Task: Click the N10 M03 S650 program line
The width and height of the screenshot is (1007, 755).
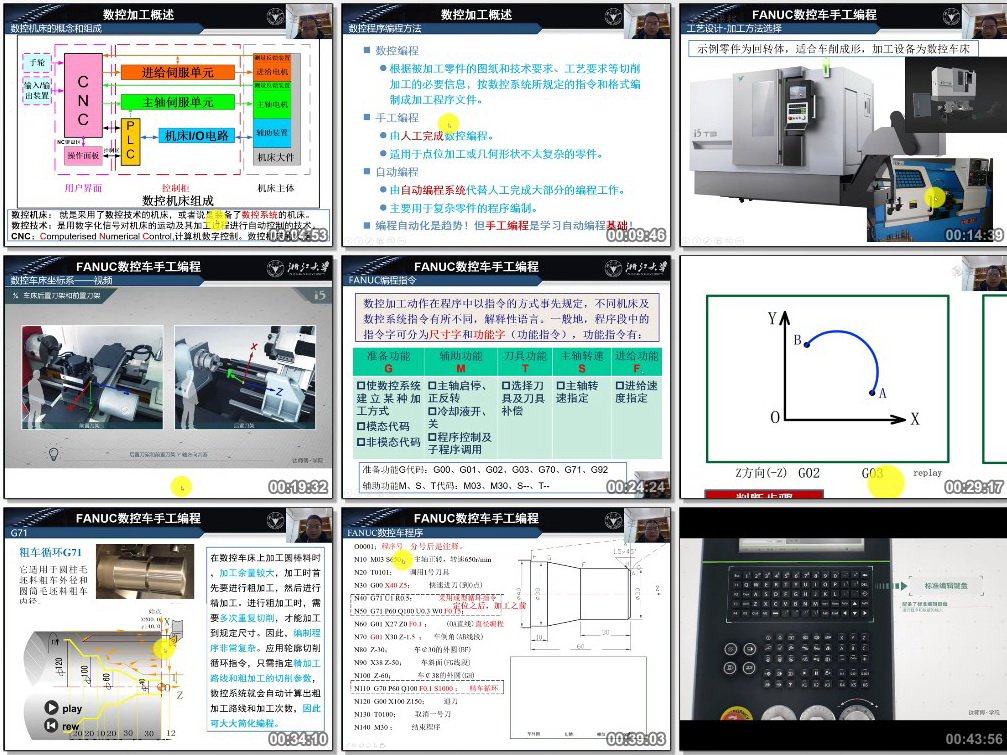Action: tap(423, 559)
